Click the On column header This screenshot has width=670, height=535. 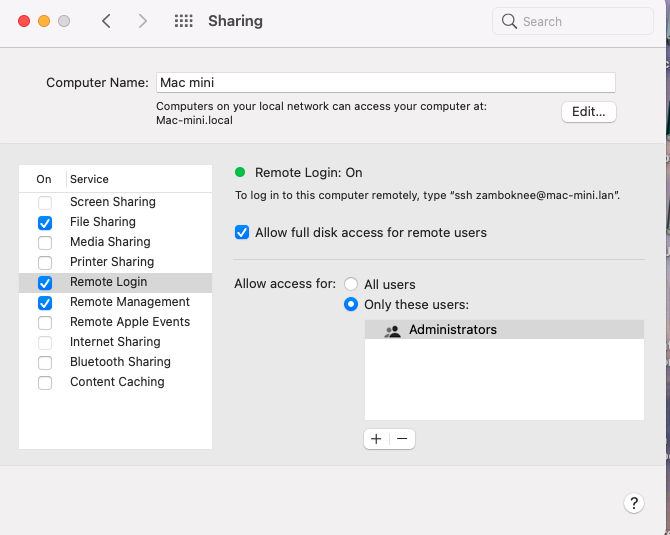[x=44, y=179]
